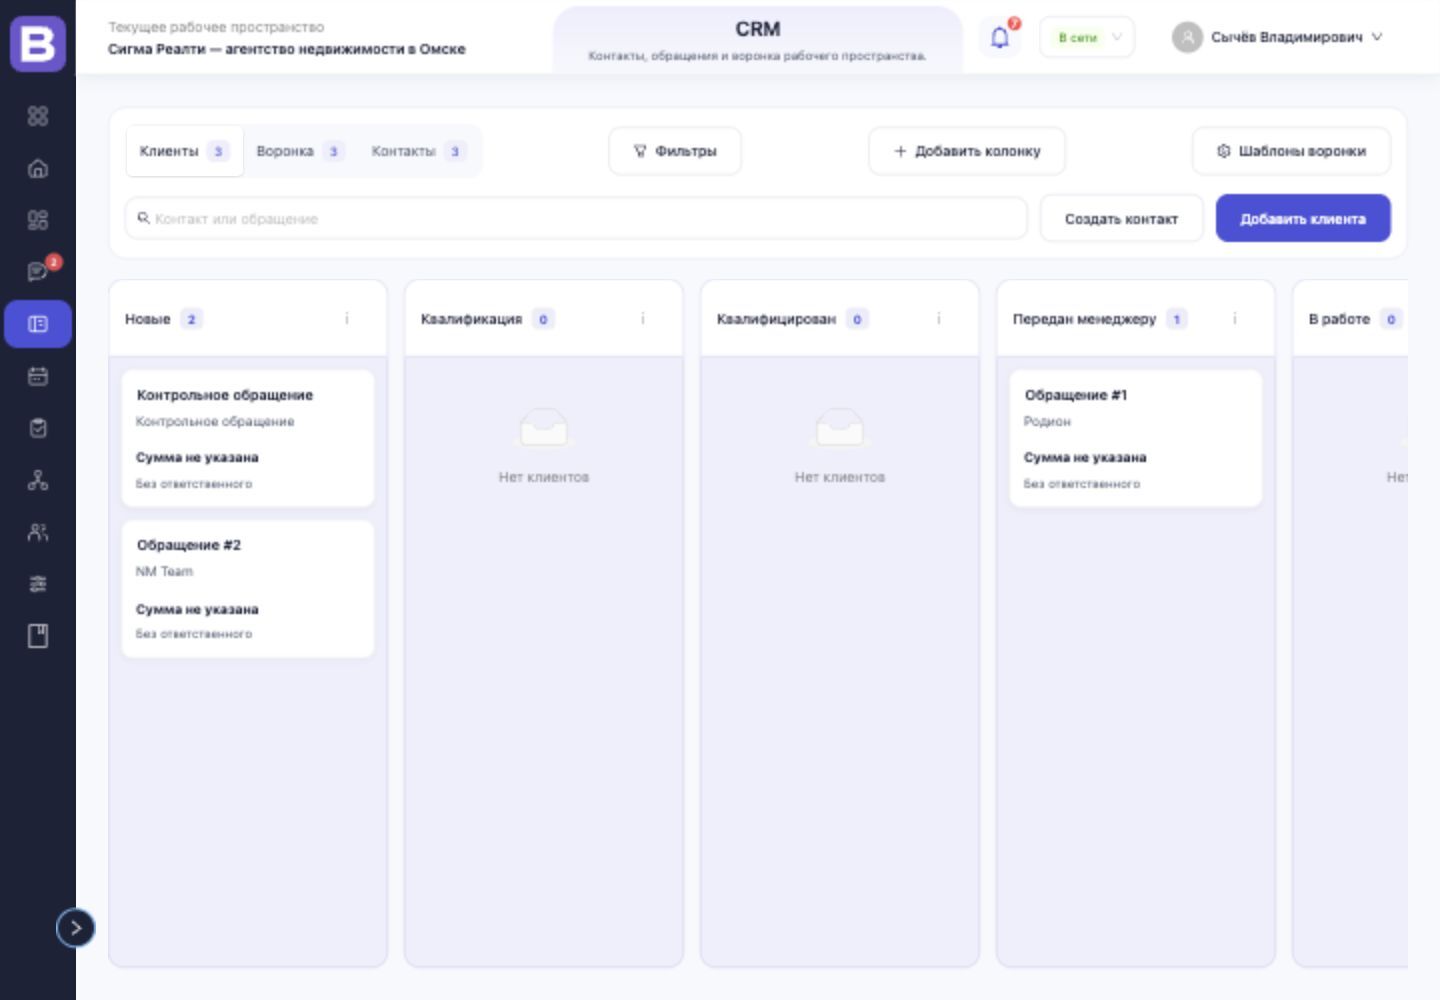Open the Квалификация column options menu
1440x1000 pixels.
[x=643, y=319]
